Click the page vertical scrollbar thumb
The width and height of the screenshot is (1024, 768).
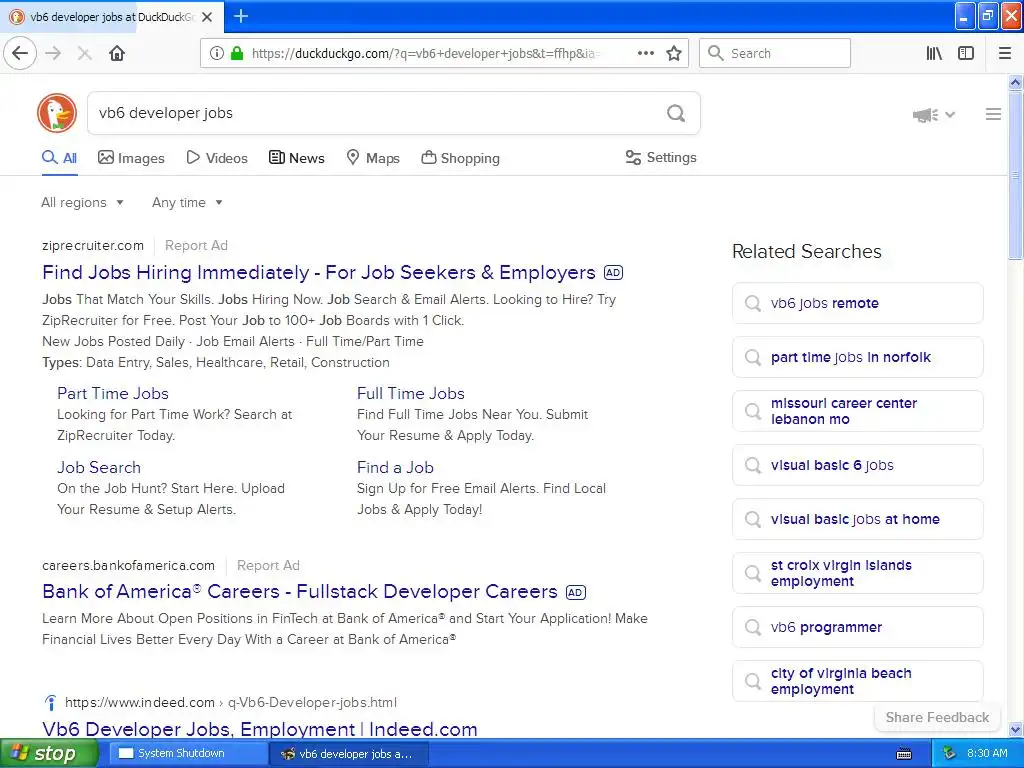pyautogui.click(x=1015, y=175)
